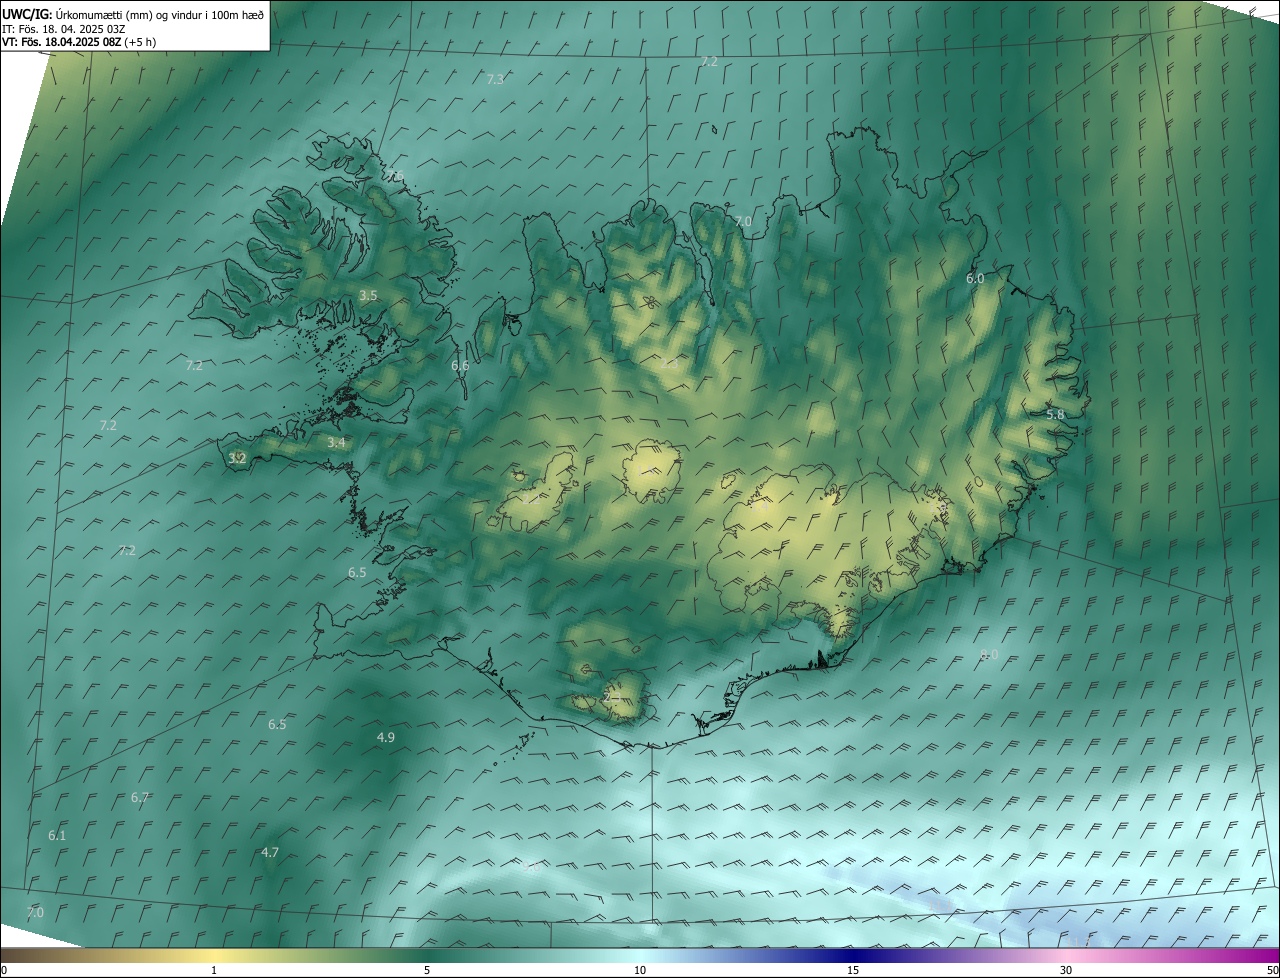Click the '6.1' value label on map
The image size is (1280, 978).
click(57, 835)
